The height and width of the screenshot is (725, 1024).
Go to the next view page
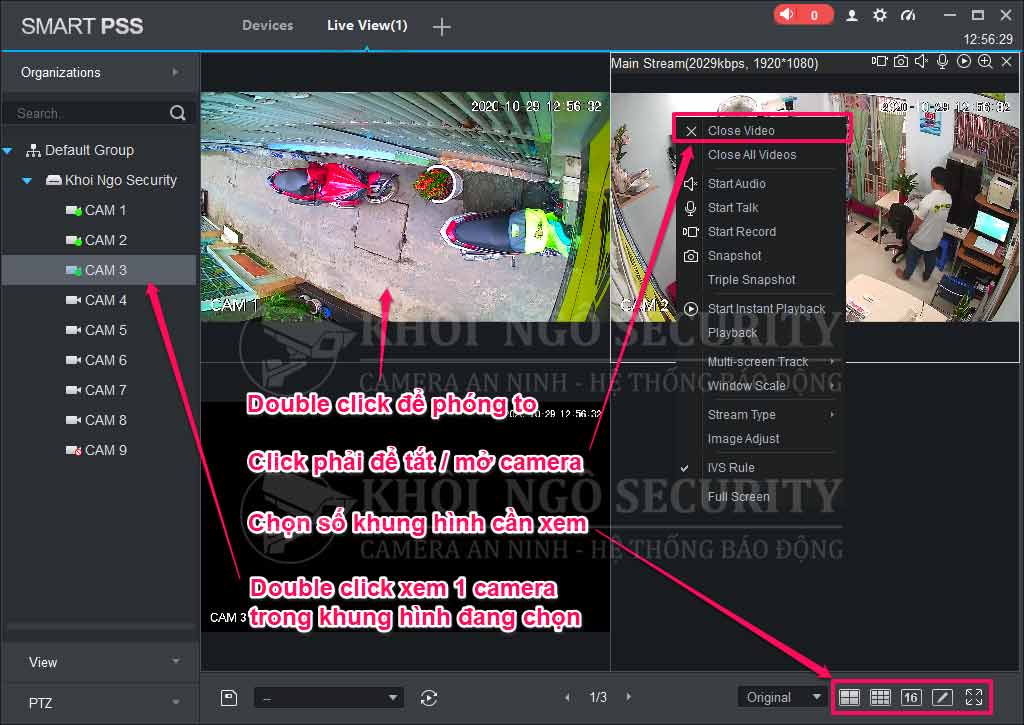[x=629, y=697]
